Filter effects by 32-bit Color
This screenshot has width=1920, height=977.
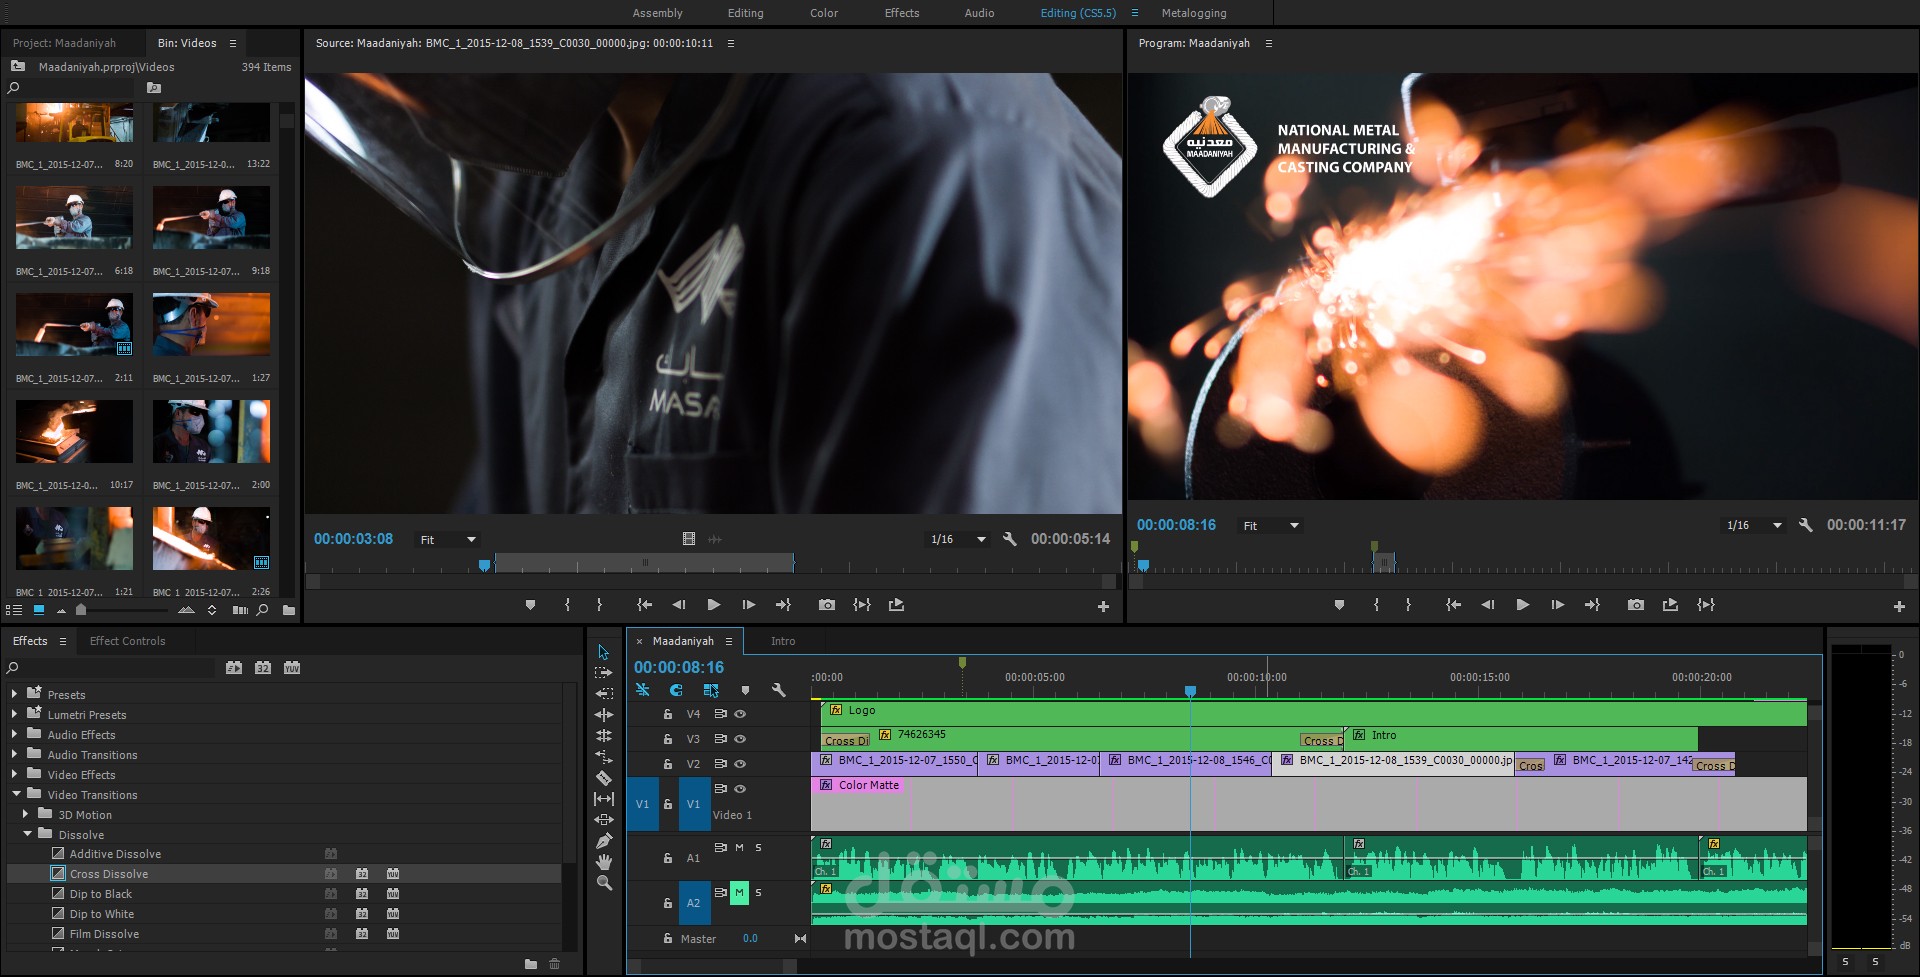263,668
